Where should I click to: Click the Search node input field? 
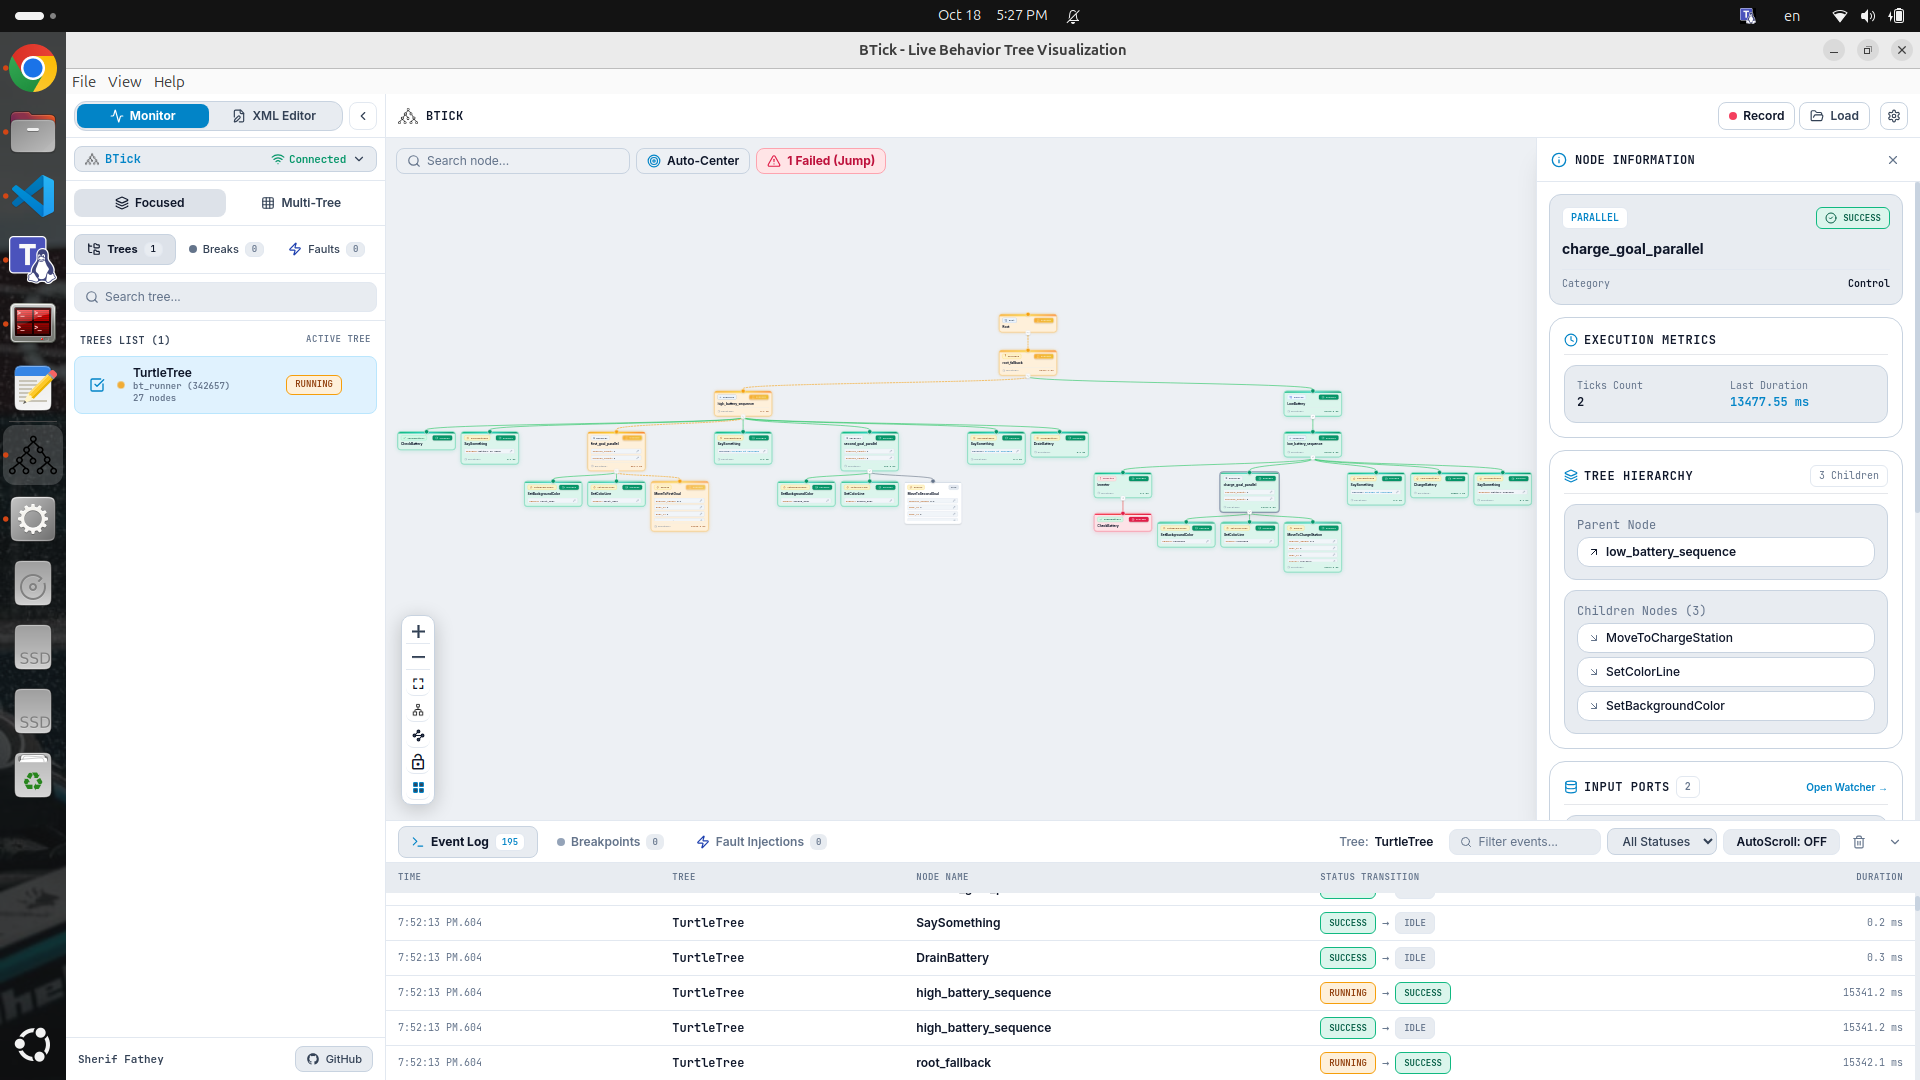513,161
